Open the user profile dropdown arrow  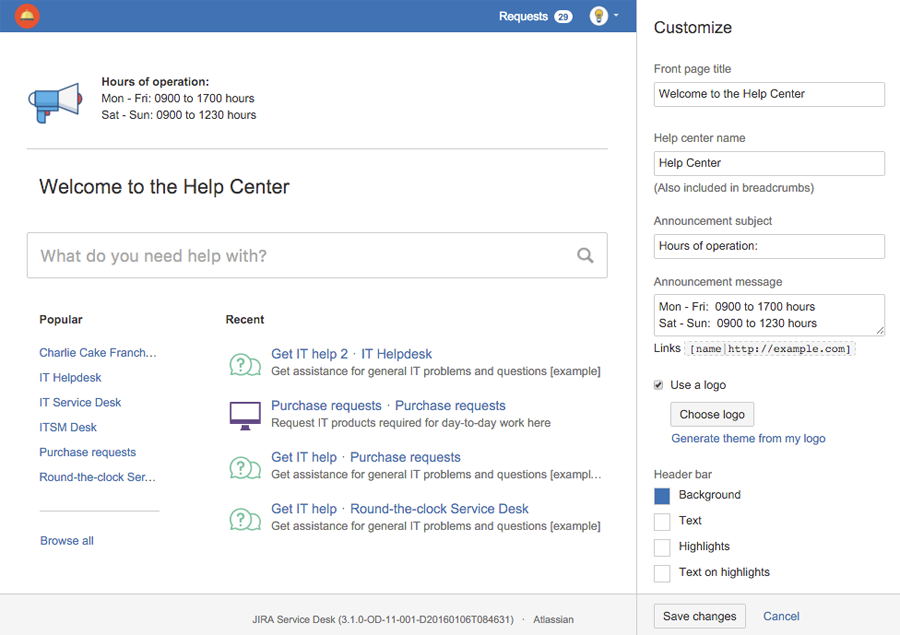click(616, 16)
